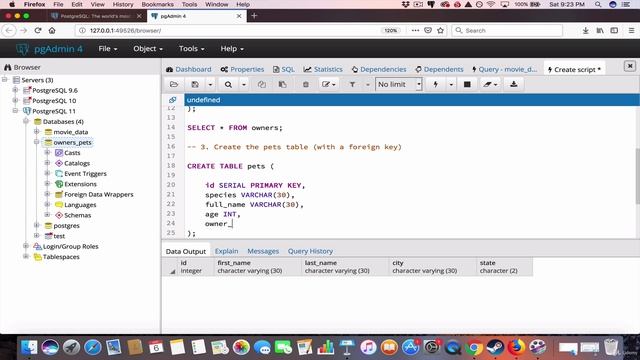This screenshot has width=640, height=360.
Task: Expand the PostgreSQL 9.6 server node
Action: [16, 90]
